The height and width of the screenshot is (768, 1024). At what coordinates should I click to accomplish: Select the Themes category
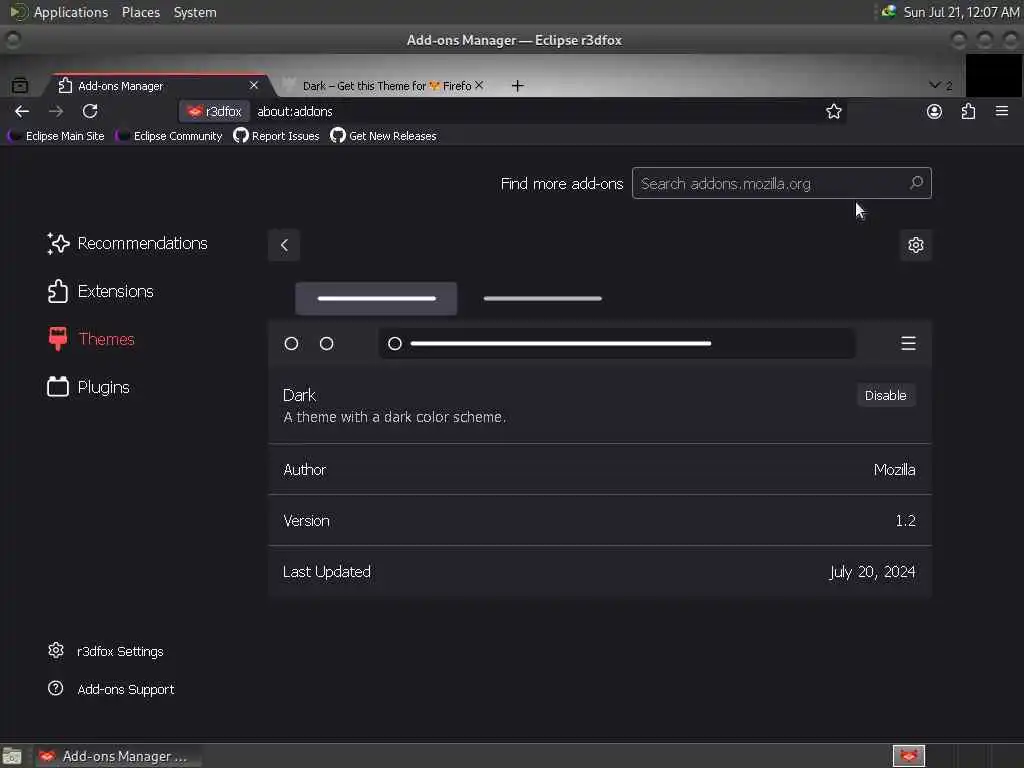(x=91, y=339)
